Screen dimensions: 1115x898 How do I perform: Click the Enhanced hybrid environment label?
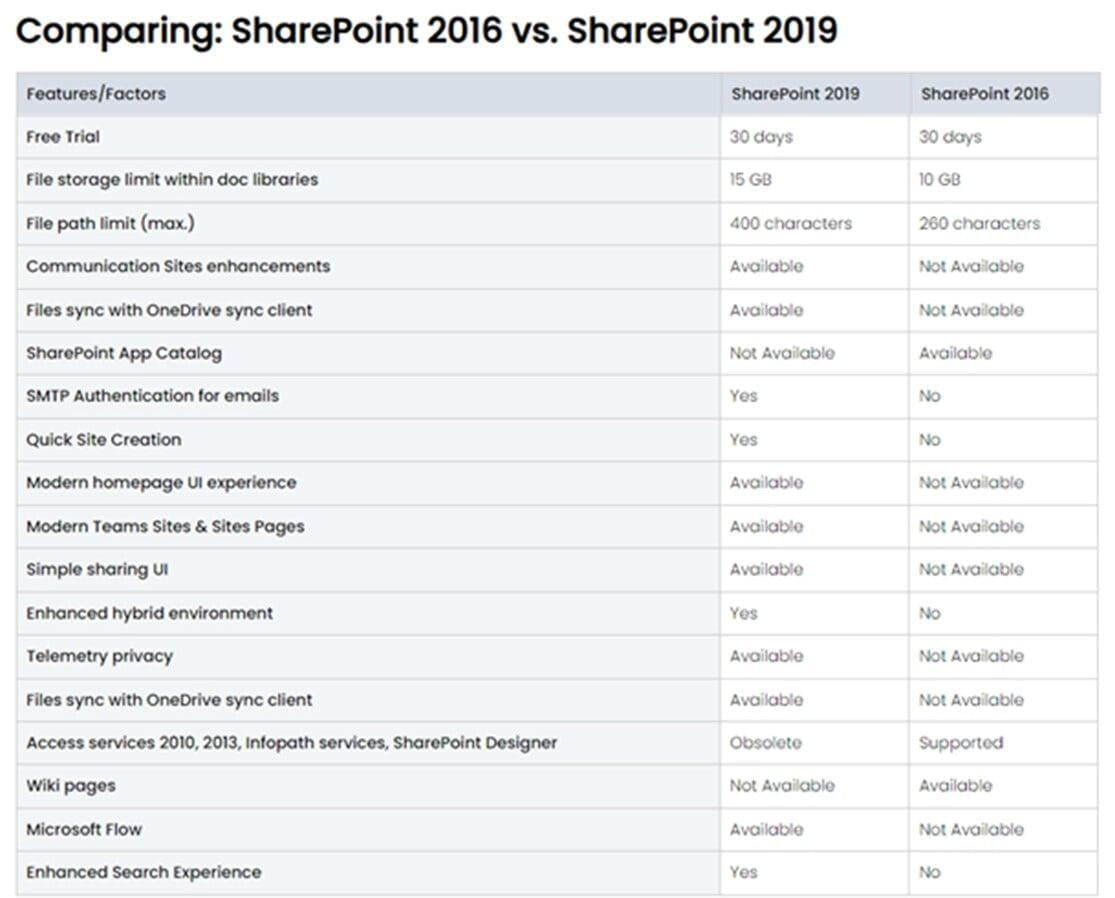[149, 613]
